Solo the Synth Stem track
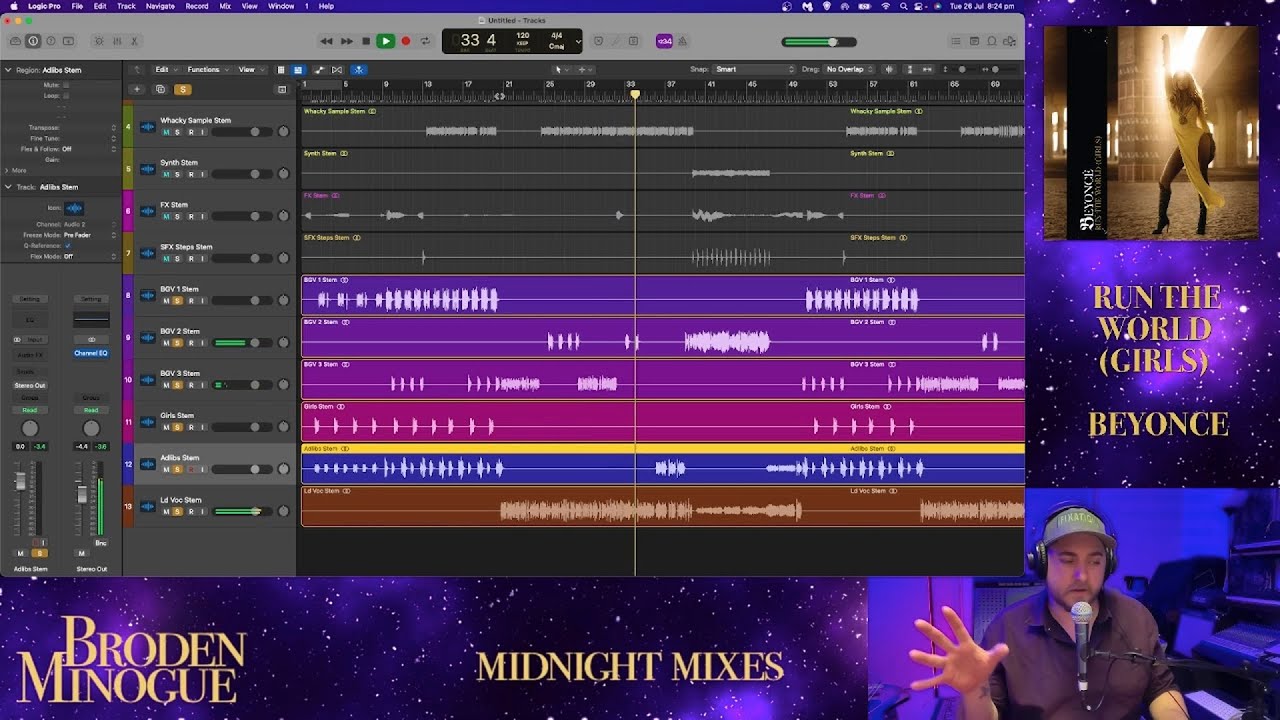 coord(178,174)
